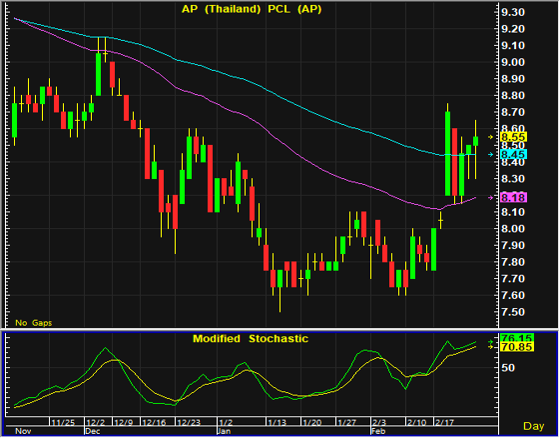Select the 1/13 date marker
The image size is (560, 438).
[277, 422]
